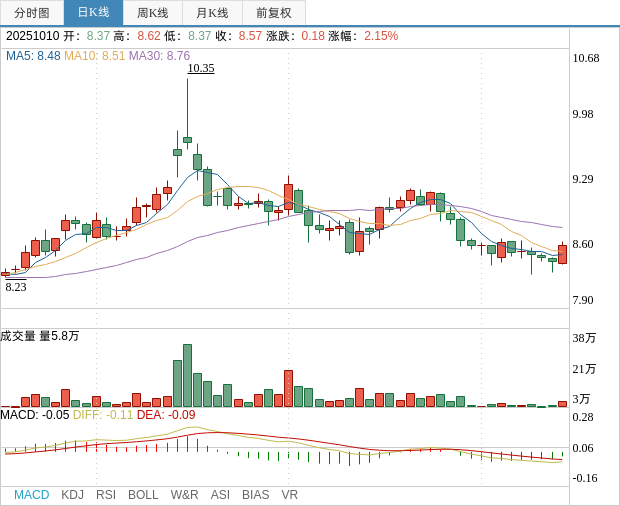Click the 前复权 tab
620x506 pixels.
coord(274,13)
